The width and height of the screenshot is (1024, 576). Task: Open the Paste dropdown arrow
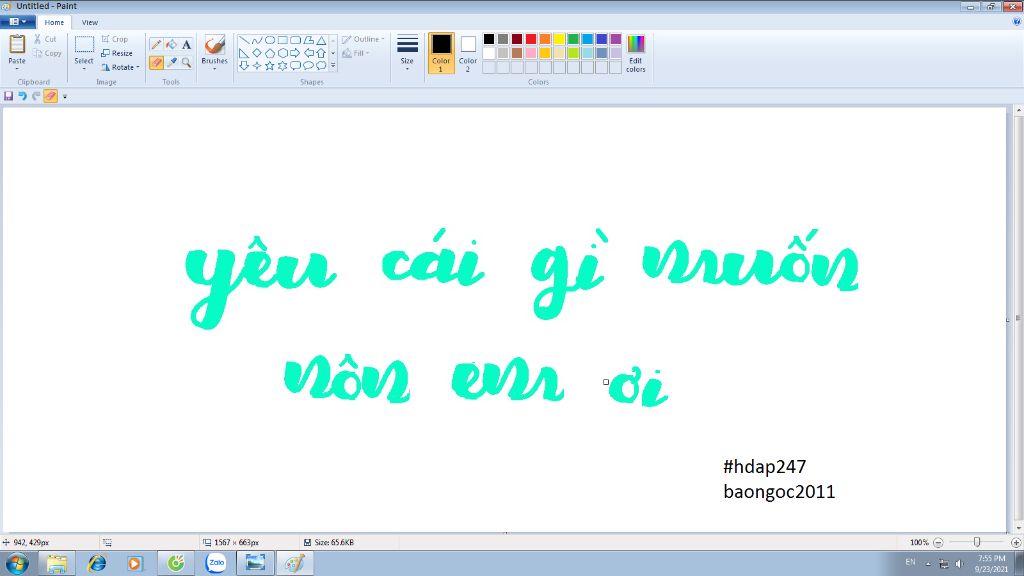click(17, 69)
